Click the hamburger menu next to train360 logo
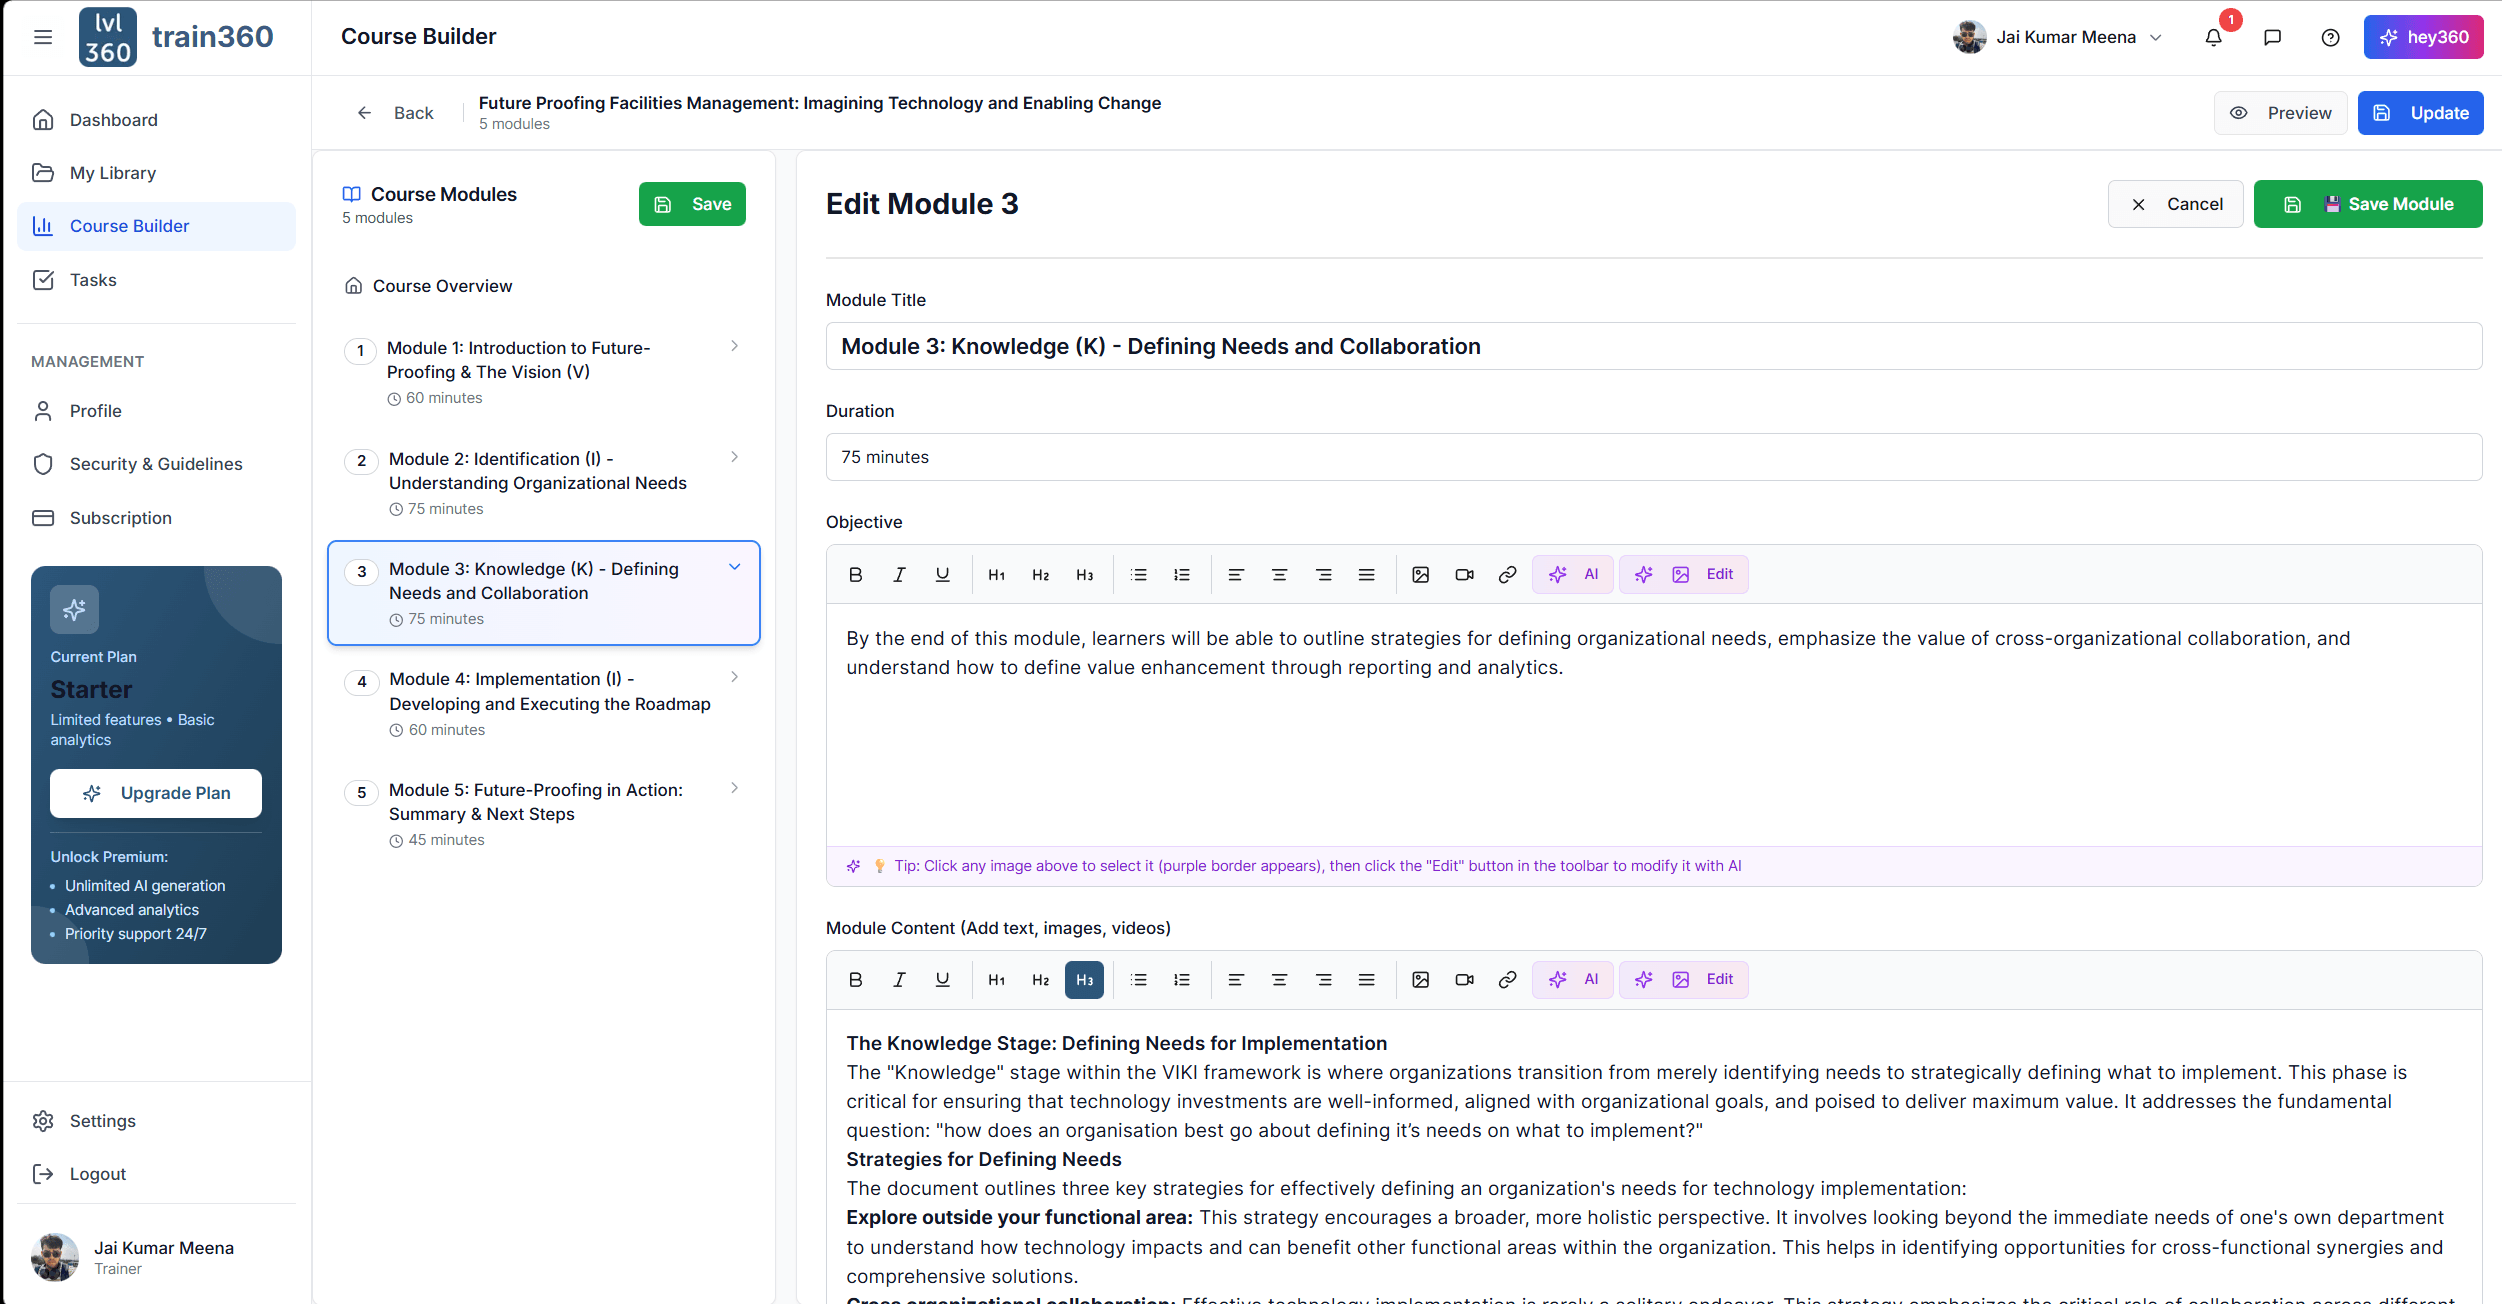This screenshot has width=2502, height=1304. [x=43, y=36]
